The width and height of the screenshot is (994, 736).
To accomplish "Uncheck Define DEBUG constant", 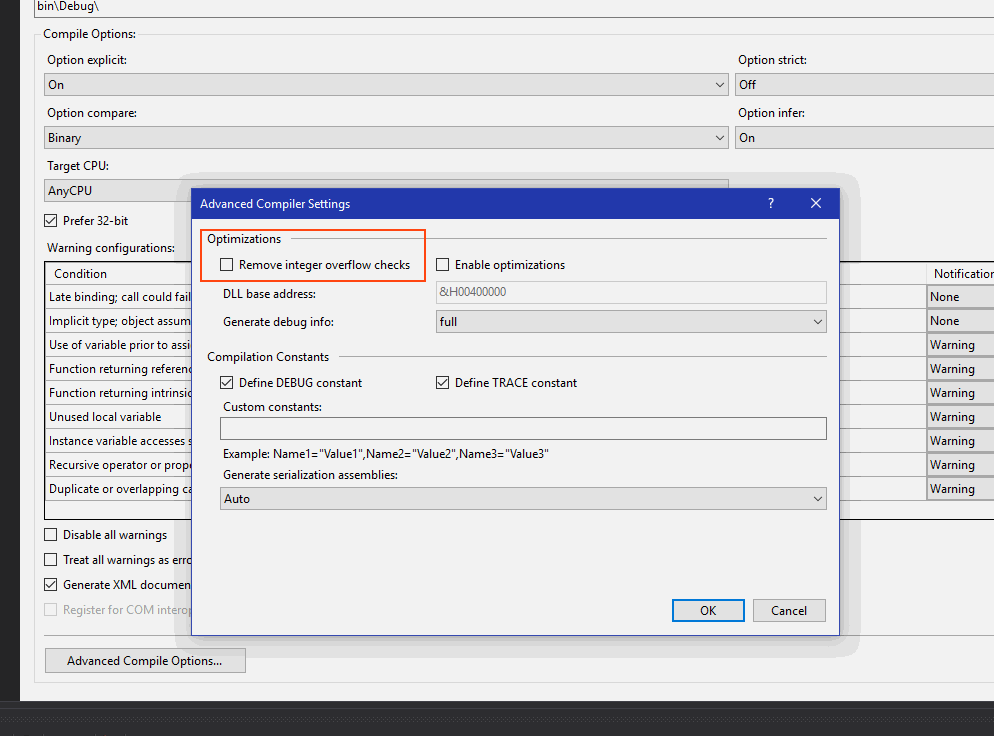I will pos(226,382).
